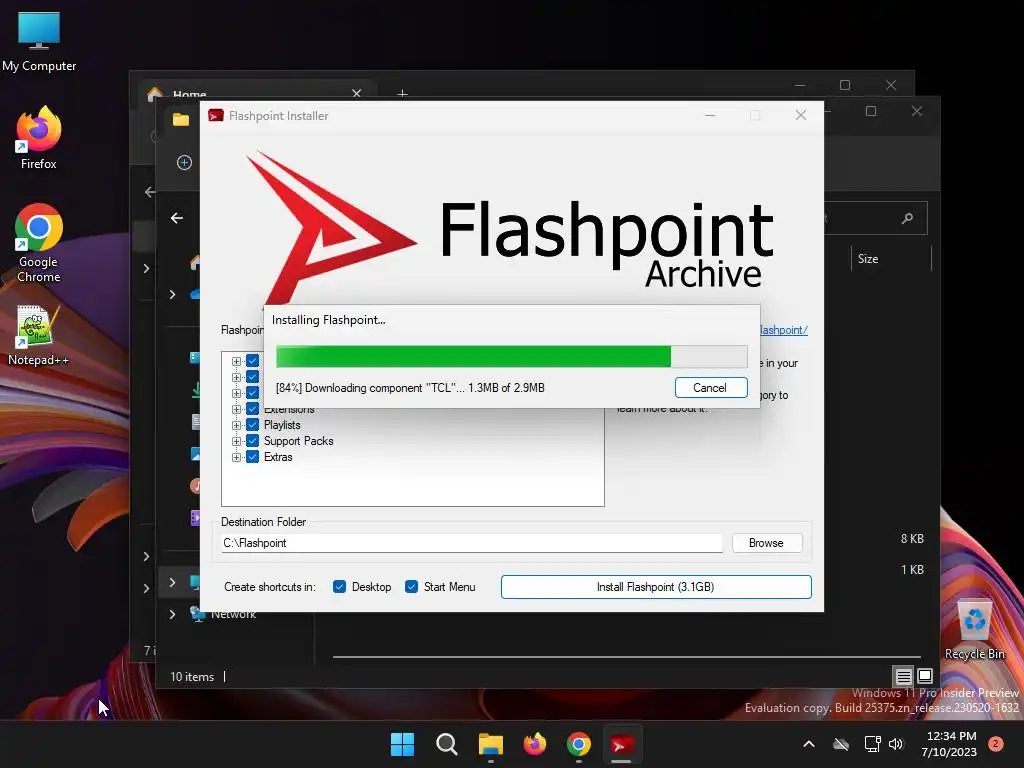Open the Flashpoint website link
Viewport: 1024px width, 768px height.
(784, 330)
